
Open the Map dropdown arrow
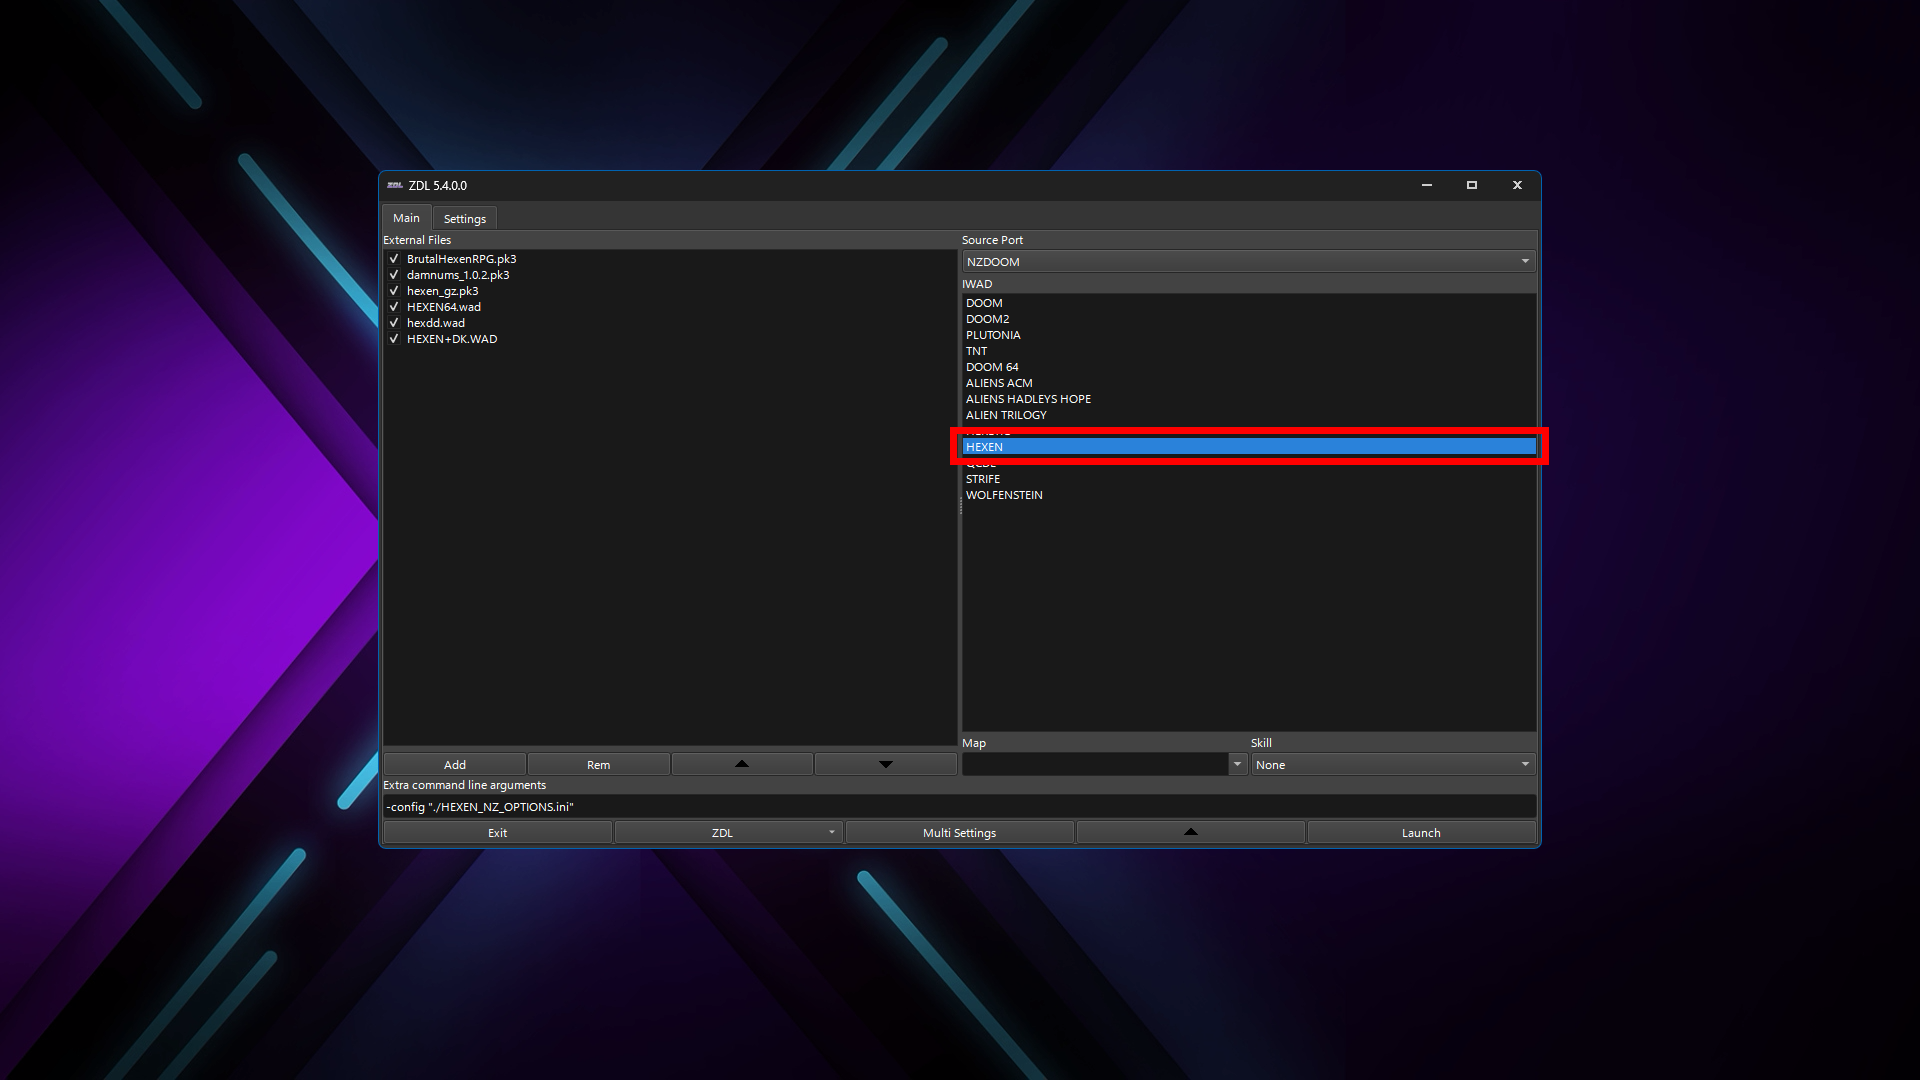1237,764
